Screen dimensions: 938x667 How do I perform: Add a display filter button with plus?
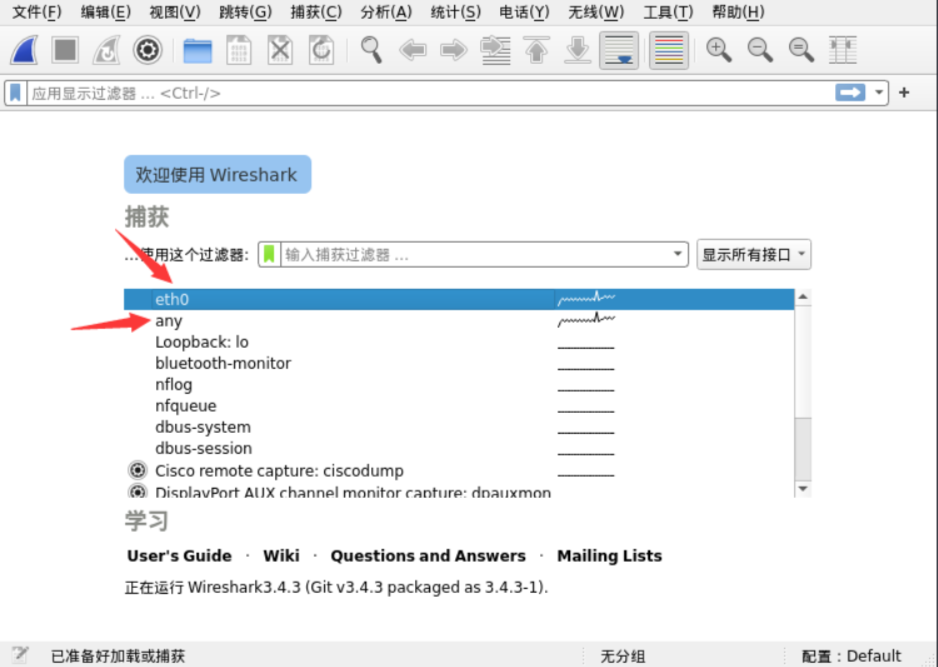pos(904,93)
